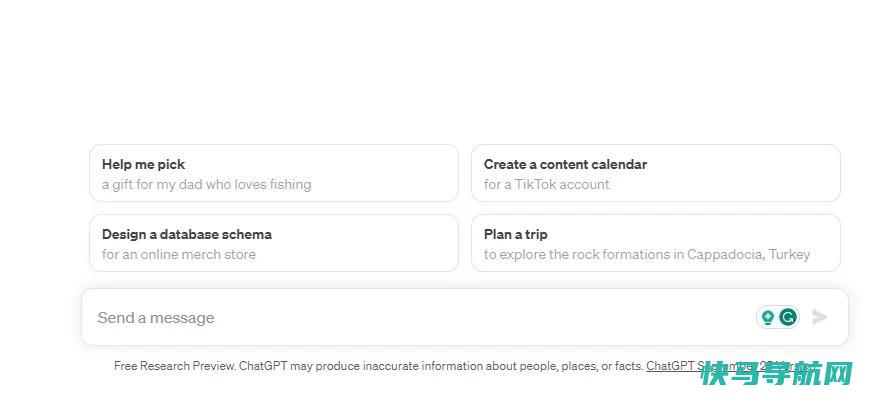The image size is (879, 395).
Task: Click the pill containing lightbulb and Grammarly icons
Action: pos(778,318)
